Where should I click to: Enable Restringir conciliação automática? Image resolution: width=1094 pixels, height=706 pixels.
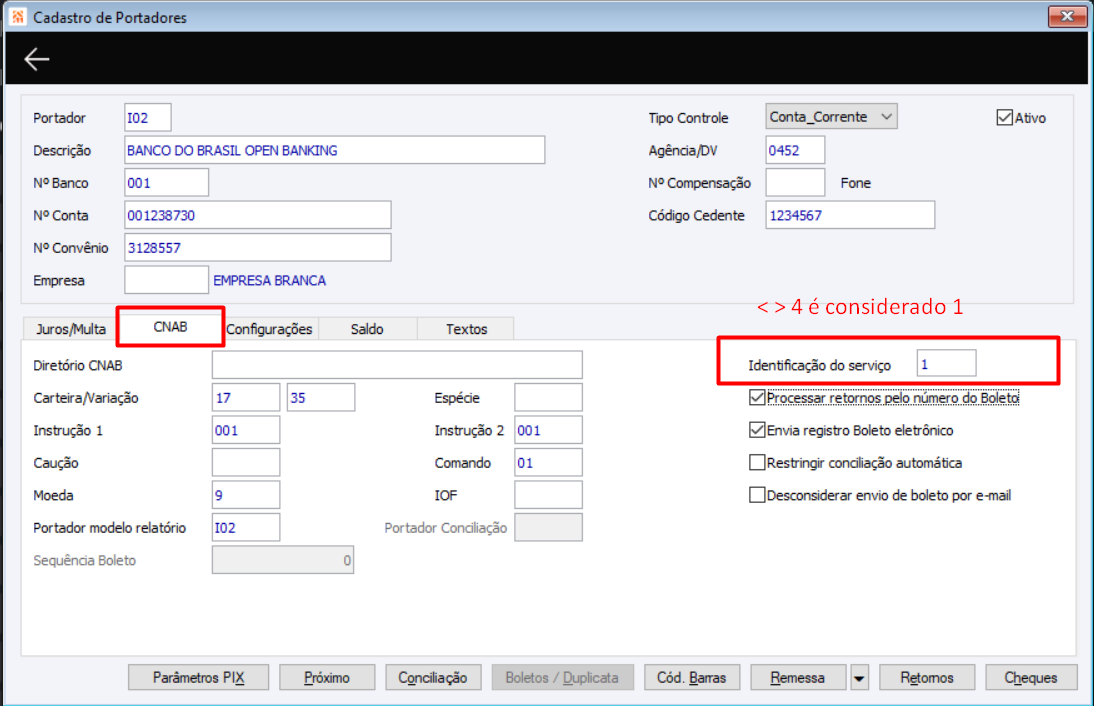point(756,463)
